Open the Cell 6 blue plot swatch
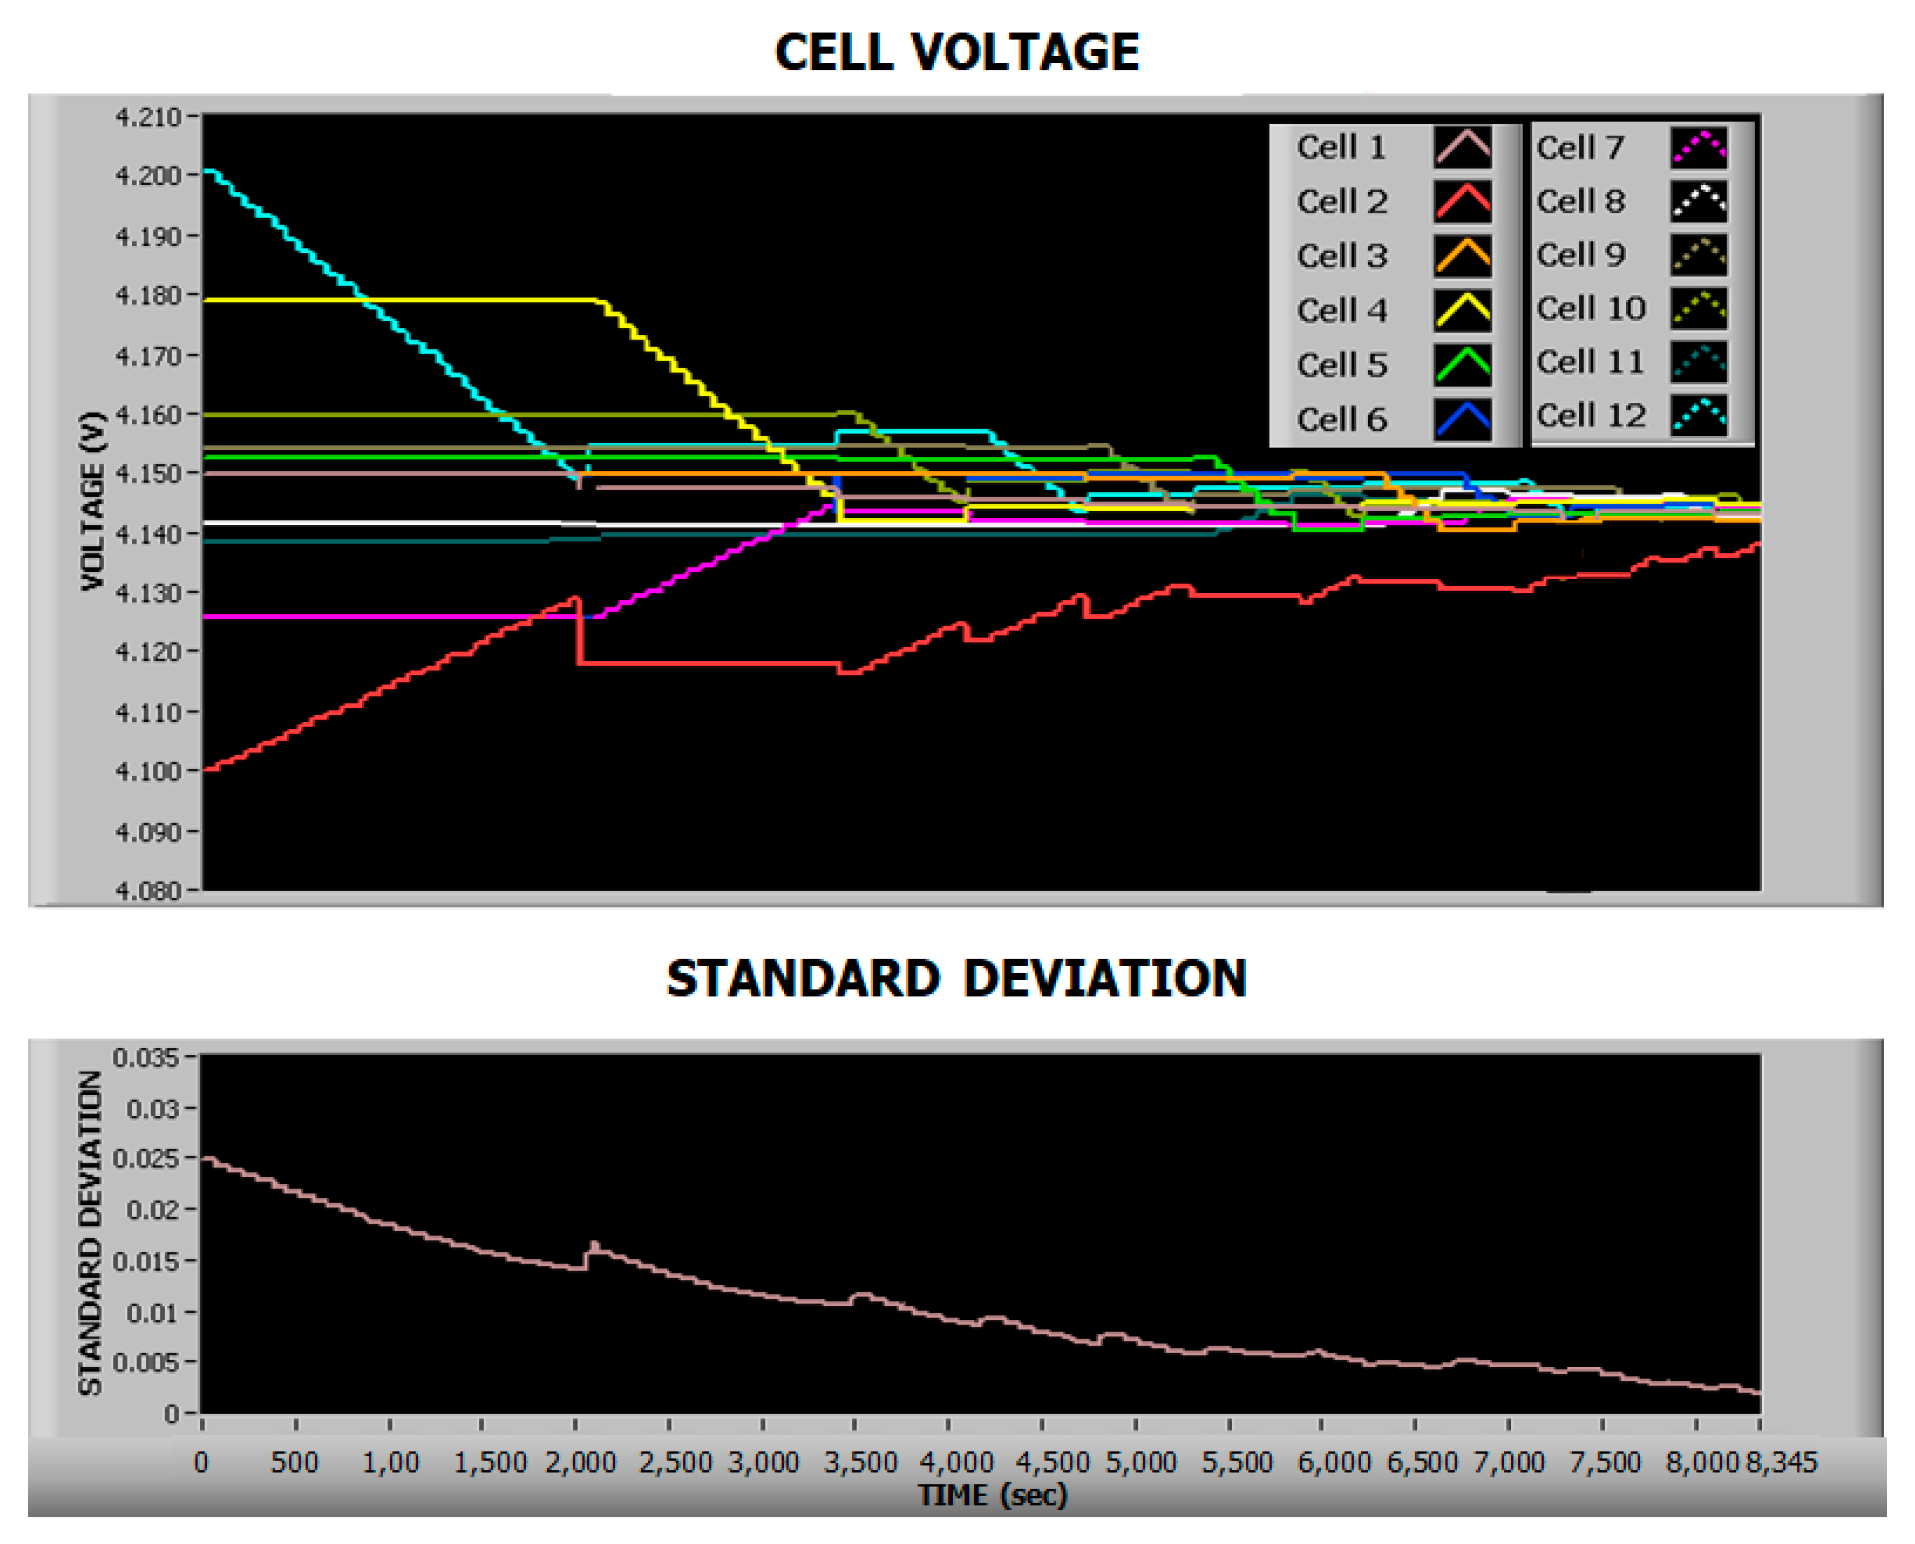1915x1544 pixels. tap(1462, 419)
